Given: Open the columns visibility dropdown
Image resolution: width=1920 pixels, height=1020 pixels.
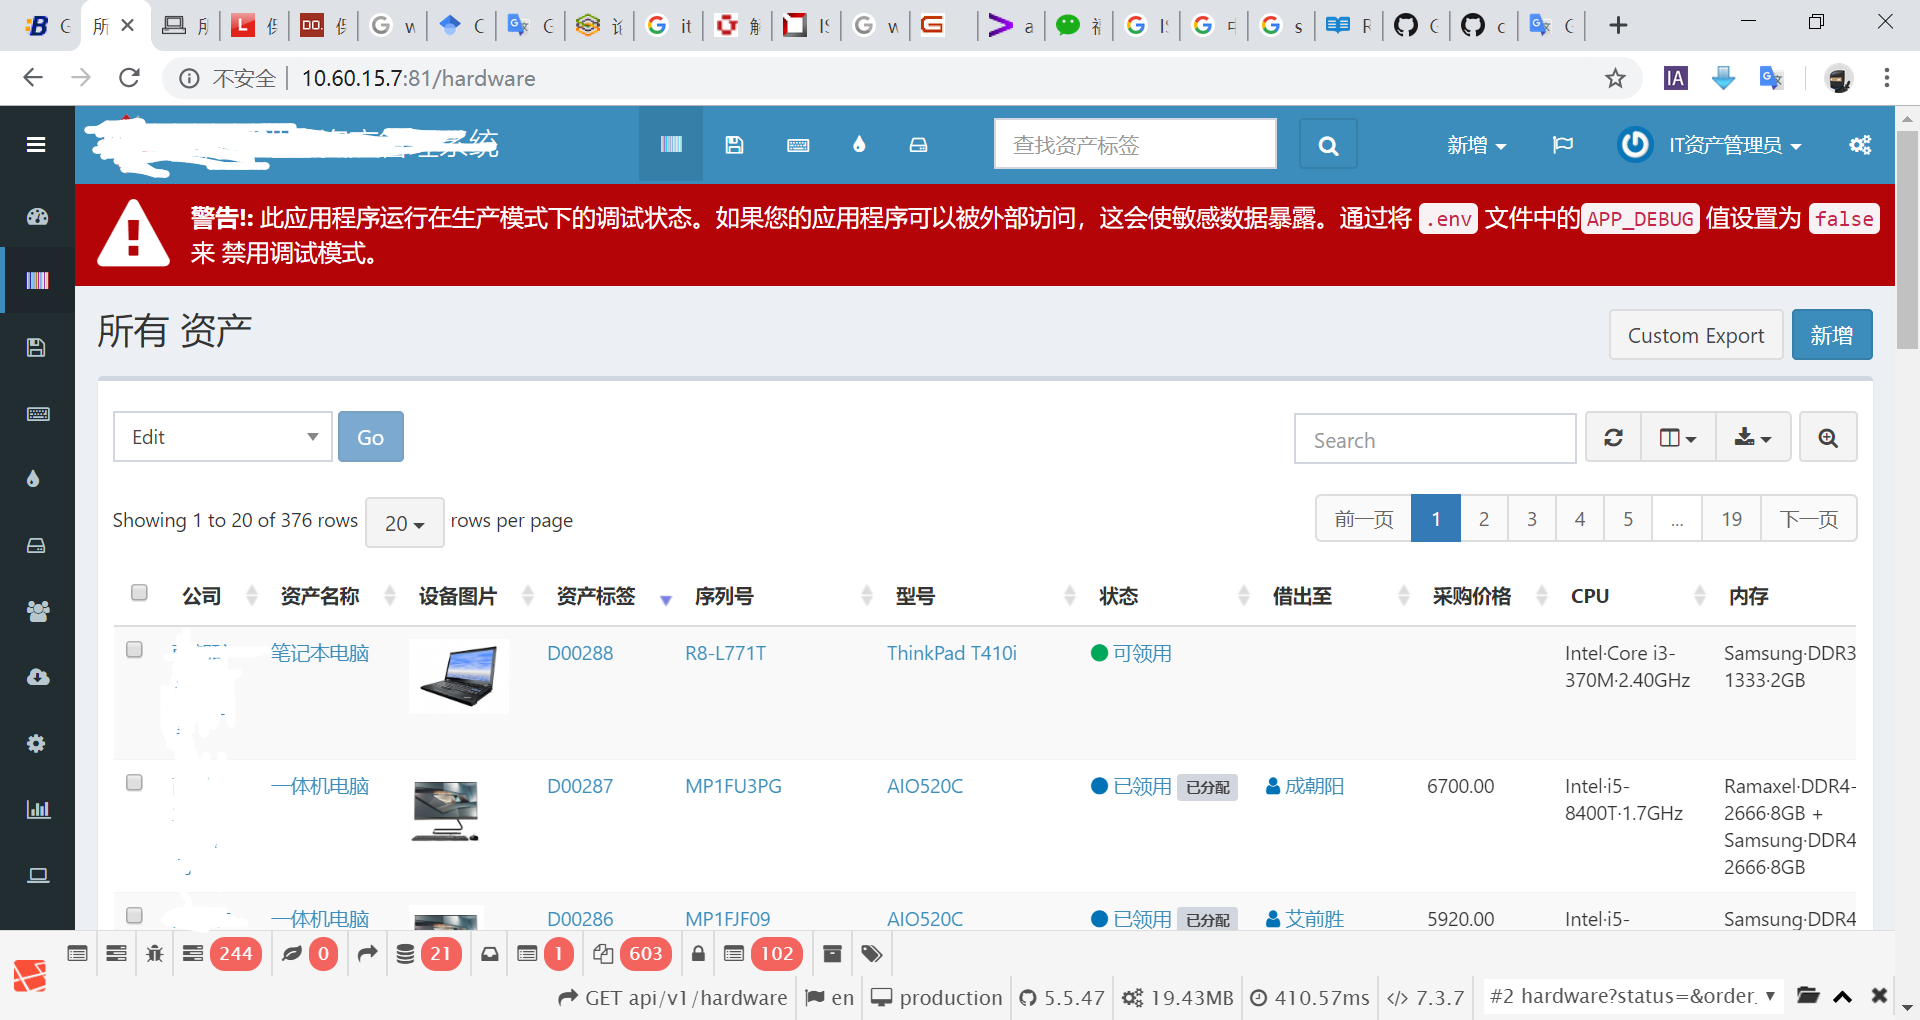Looking at the screenshot, I should tap(1678, 437).
